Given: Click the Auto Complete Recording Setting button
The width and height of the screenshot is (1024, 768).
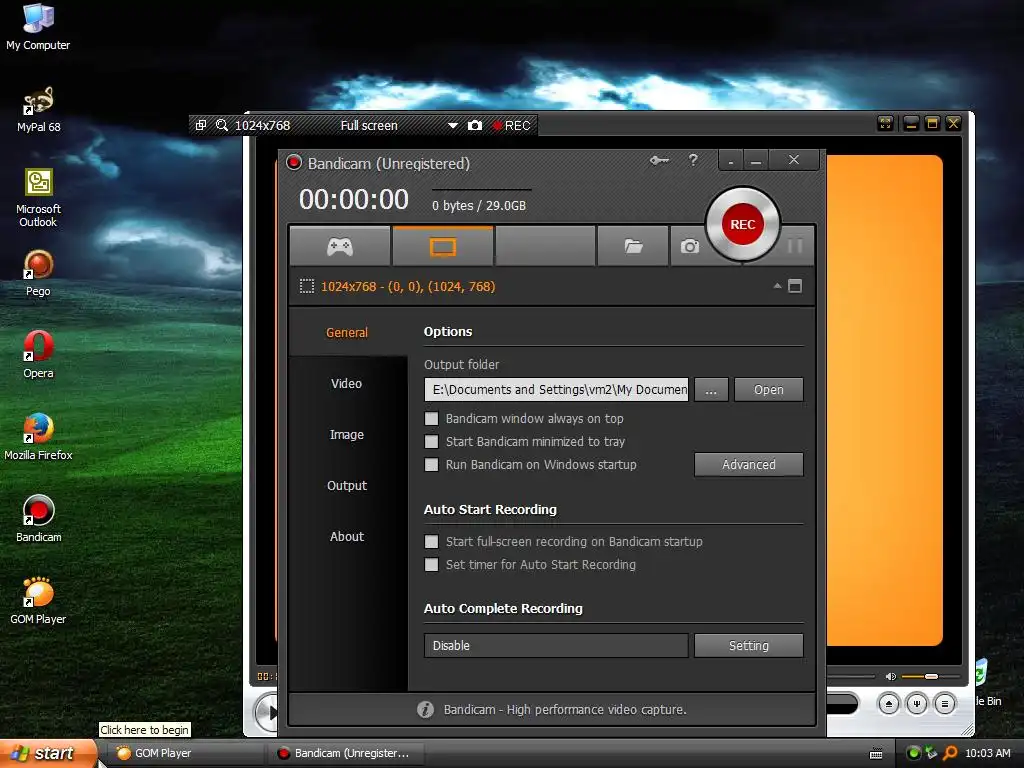Looking at the screenshot, I should (x=748, y=645).
